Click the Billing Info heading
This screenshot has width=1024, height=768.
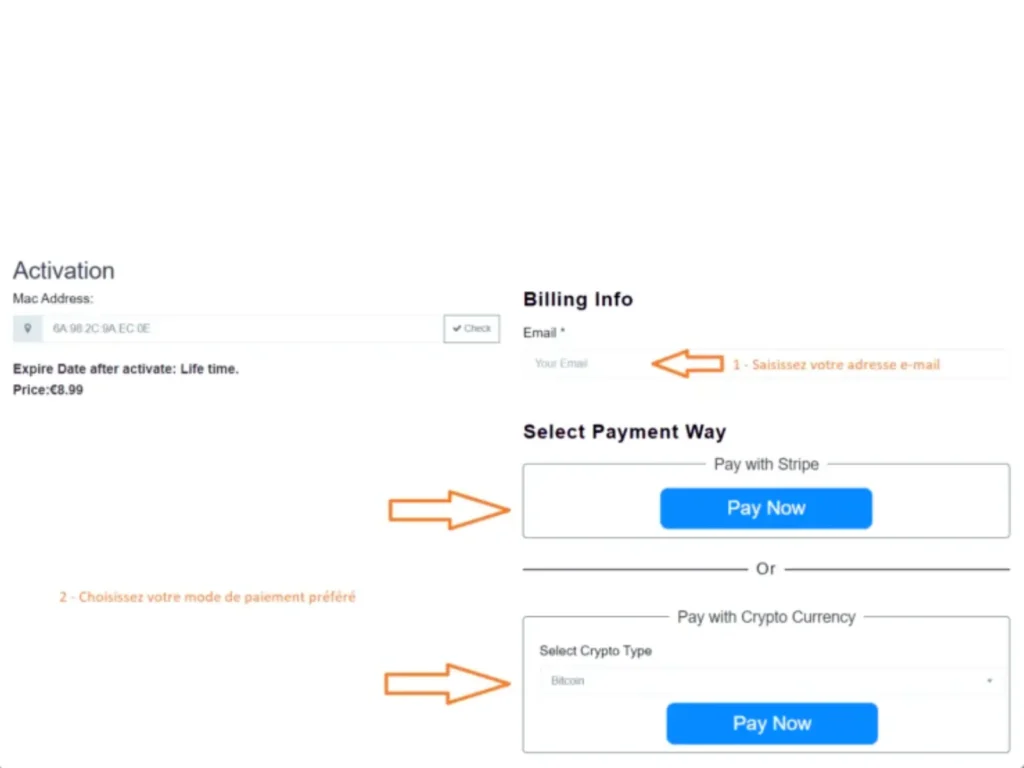[x=578, y=299]
